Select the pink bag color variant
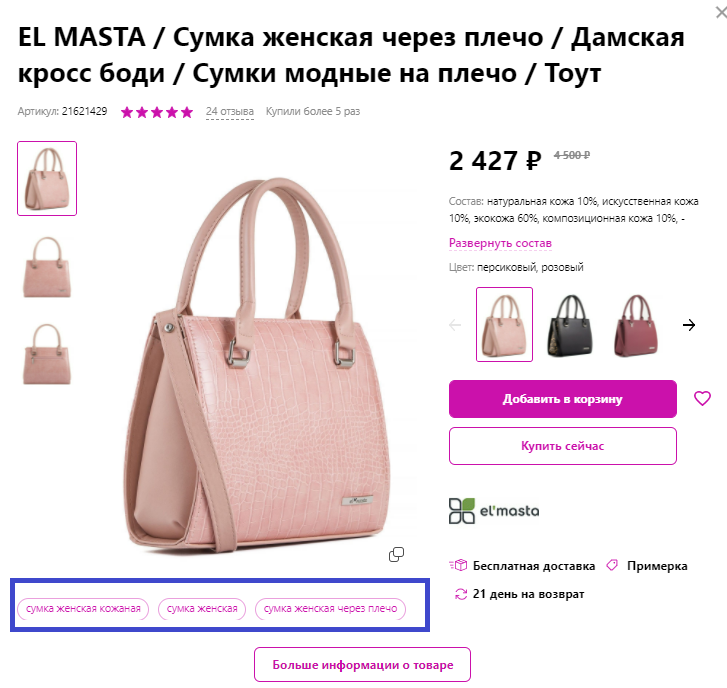 click(x=504, y=325)
